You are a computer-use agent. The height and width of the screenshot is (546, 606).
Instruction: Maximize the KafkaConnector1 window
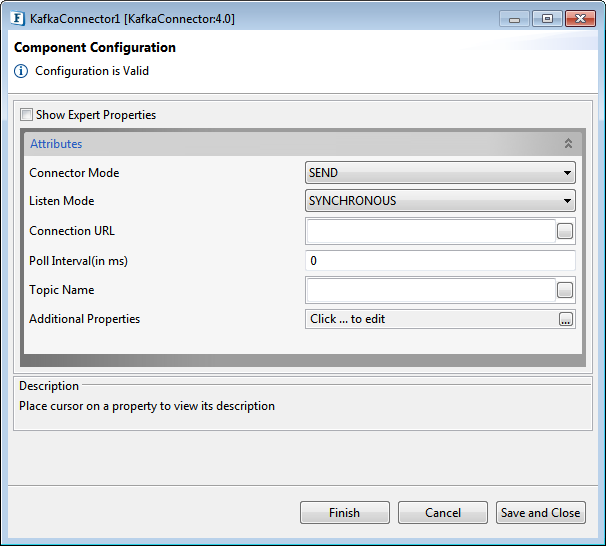[x=547, y=19]
